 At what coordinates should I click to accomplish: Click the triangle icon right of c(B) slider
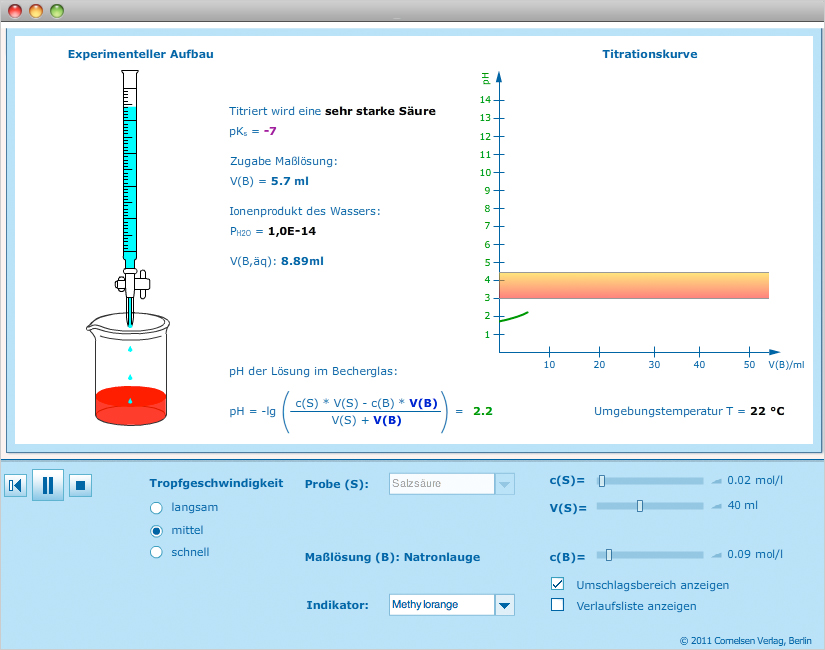pyautogui.click(x=715, y=554)
